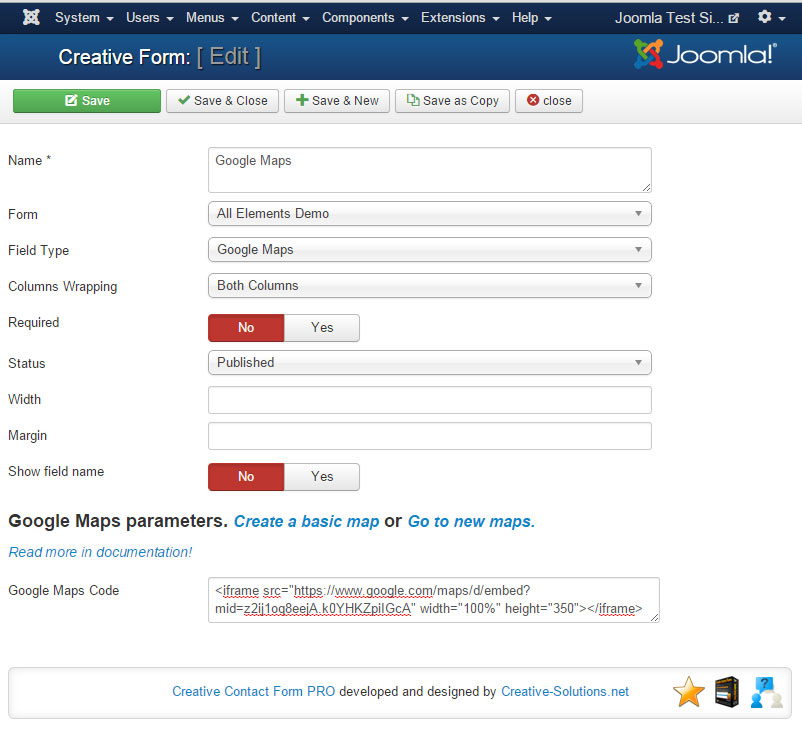
Task: Click the external link icon beside site name
Action: tap(733, 18)
